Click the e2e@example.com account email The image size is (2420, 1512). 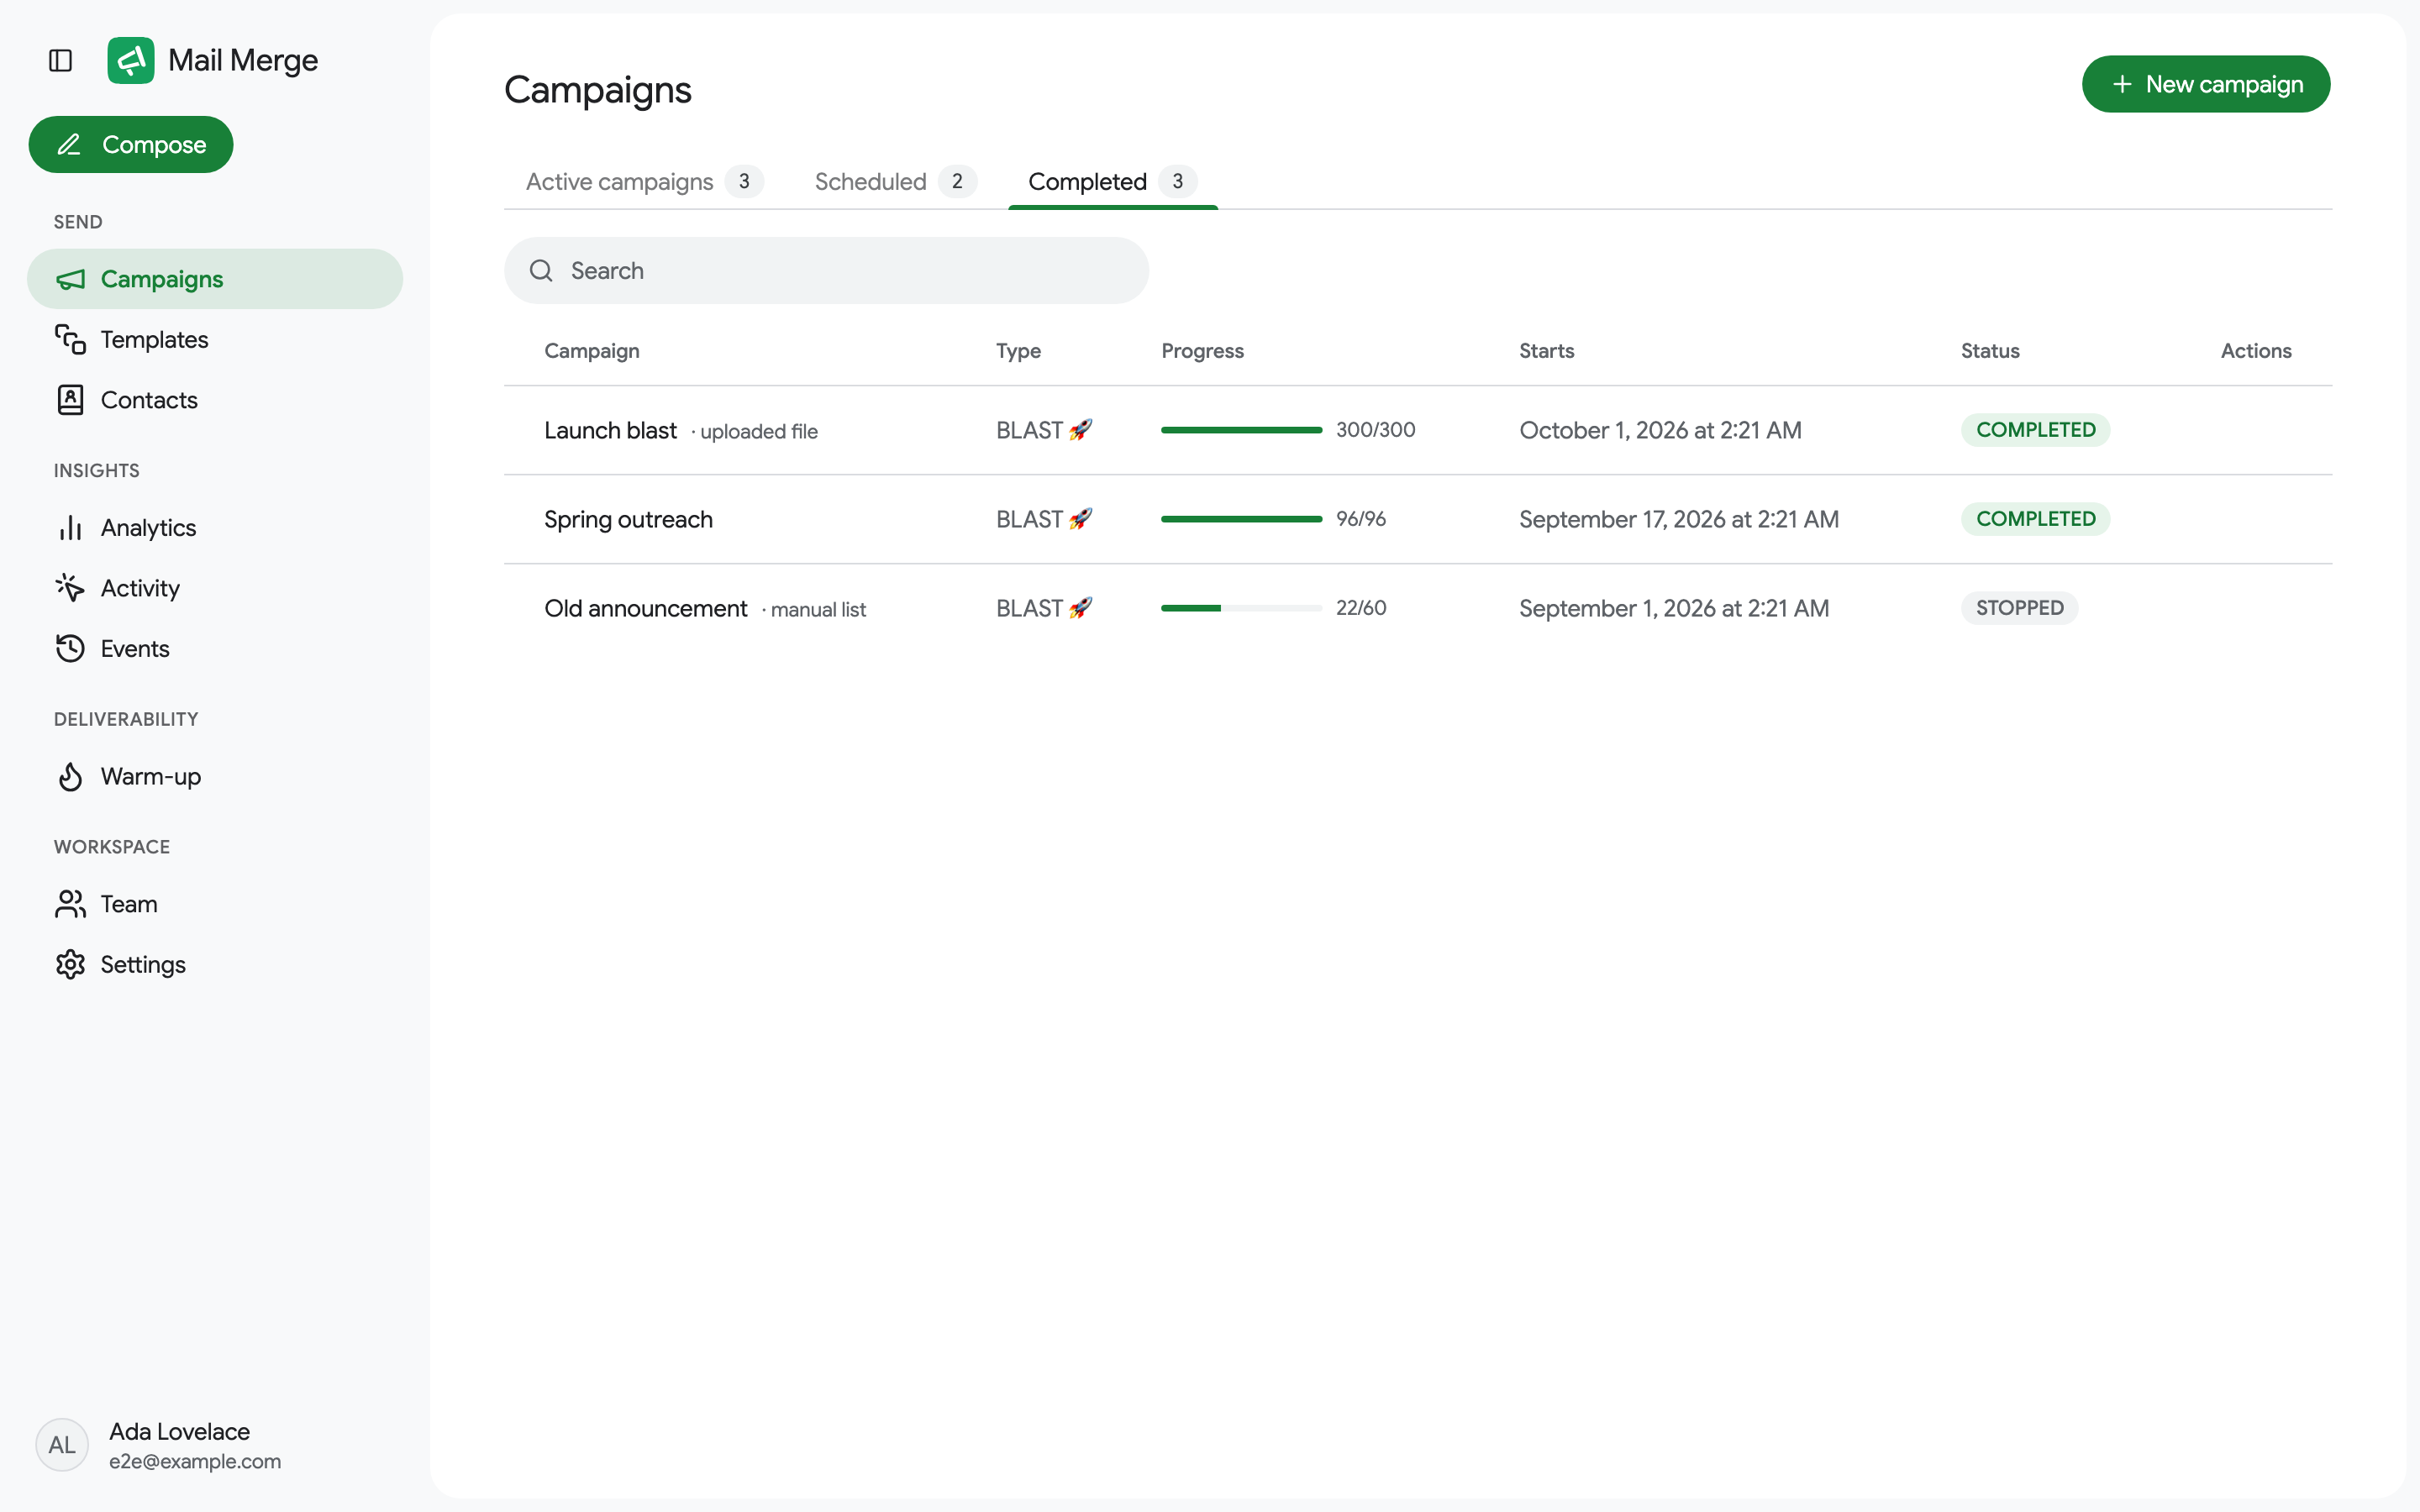pyautogui.click(x=195, y=1461)
